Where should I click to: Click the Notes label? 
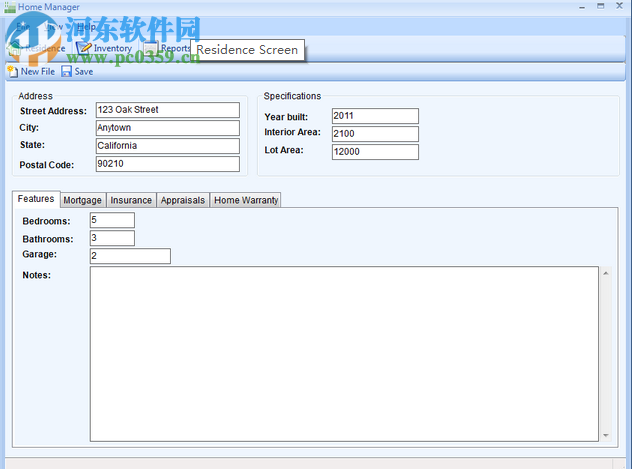37,275
